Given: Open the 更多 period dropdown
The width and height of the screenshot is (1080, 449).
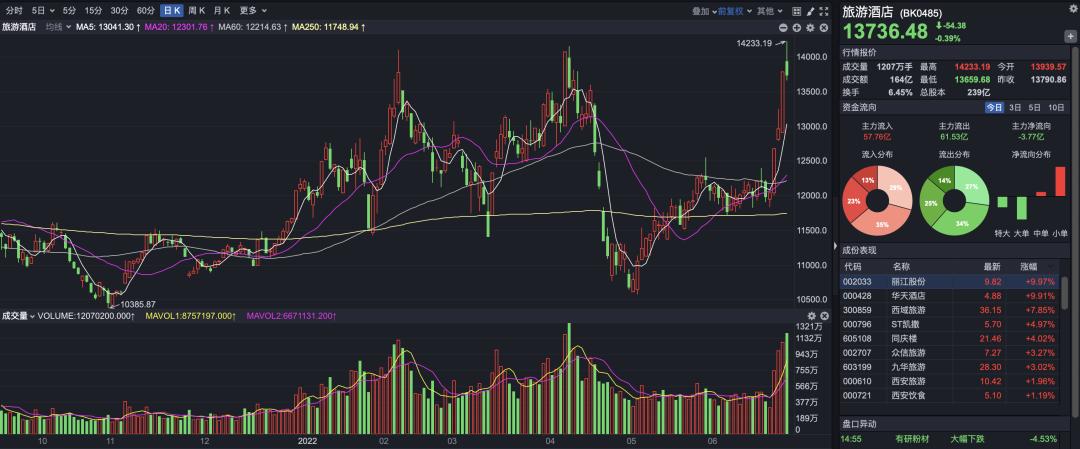Looking at the screenshot, I should click(250, 10).
